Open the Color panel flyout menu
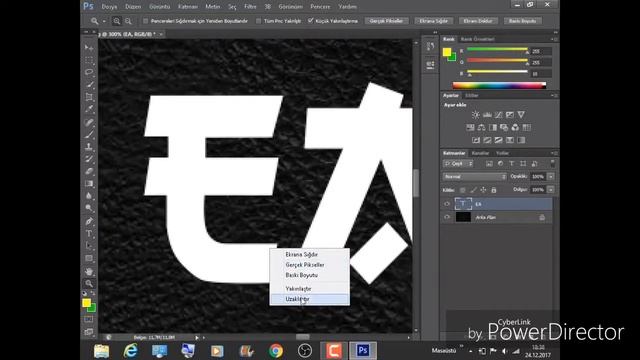This screenshot has width=640, height=360. (x=554, y=39)
